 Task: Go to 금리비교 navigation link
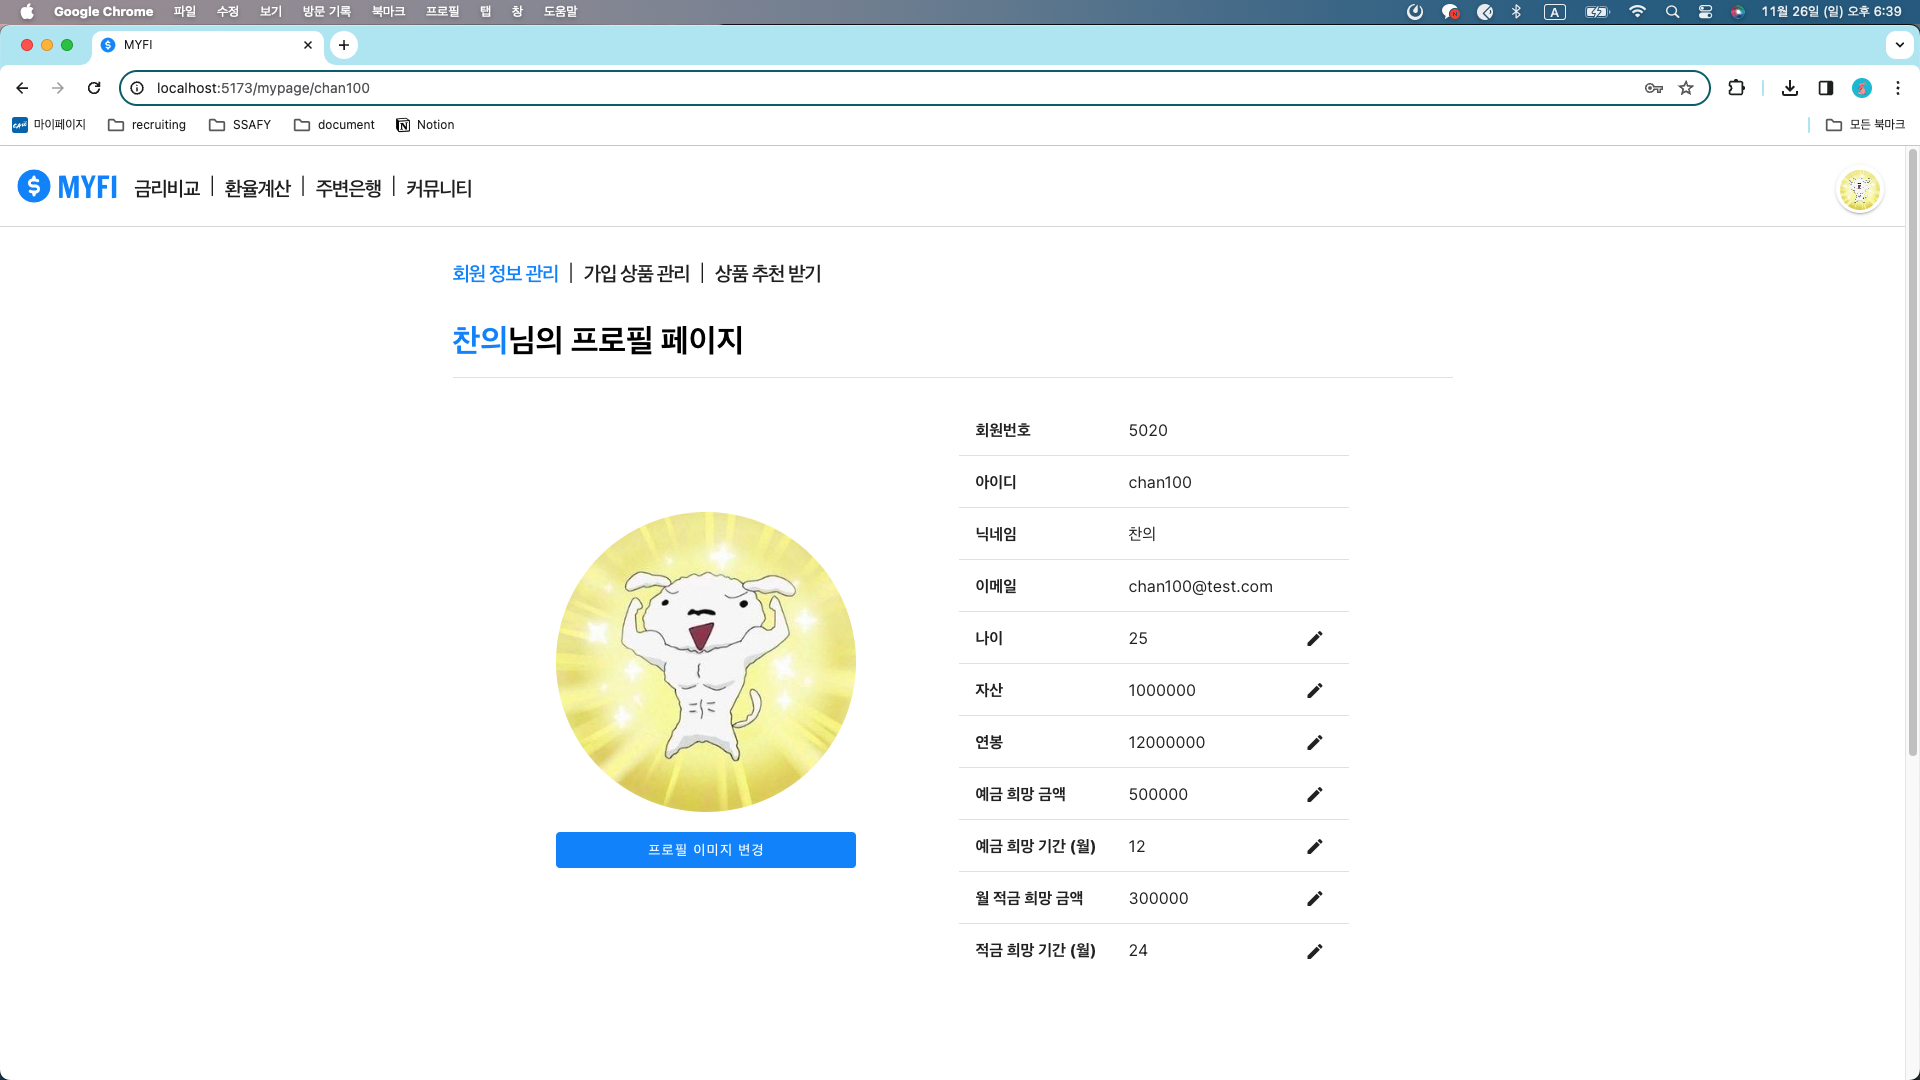[167, 188]
